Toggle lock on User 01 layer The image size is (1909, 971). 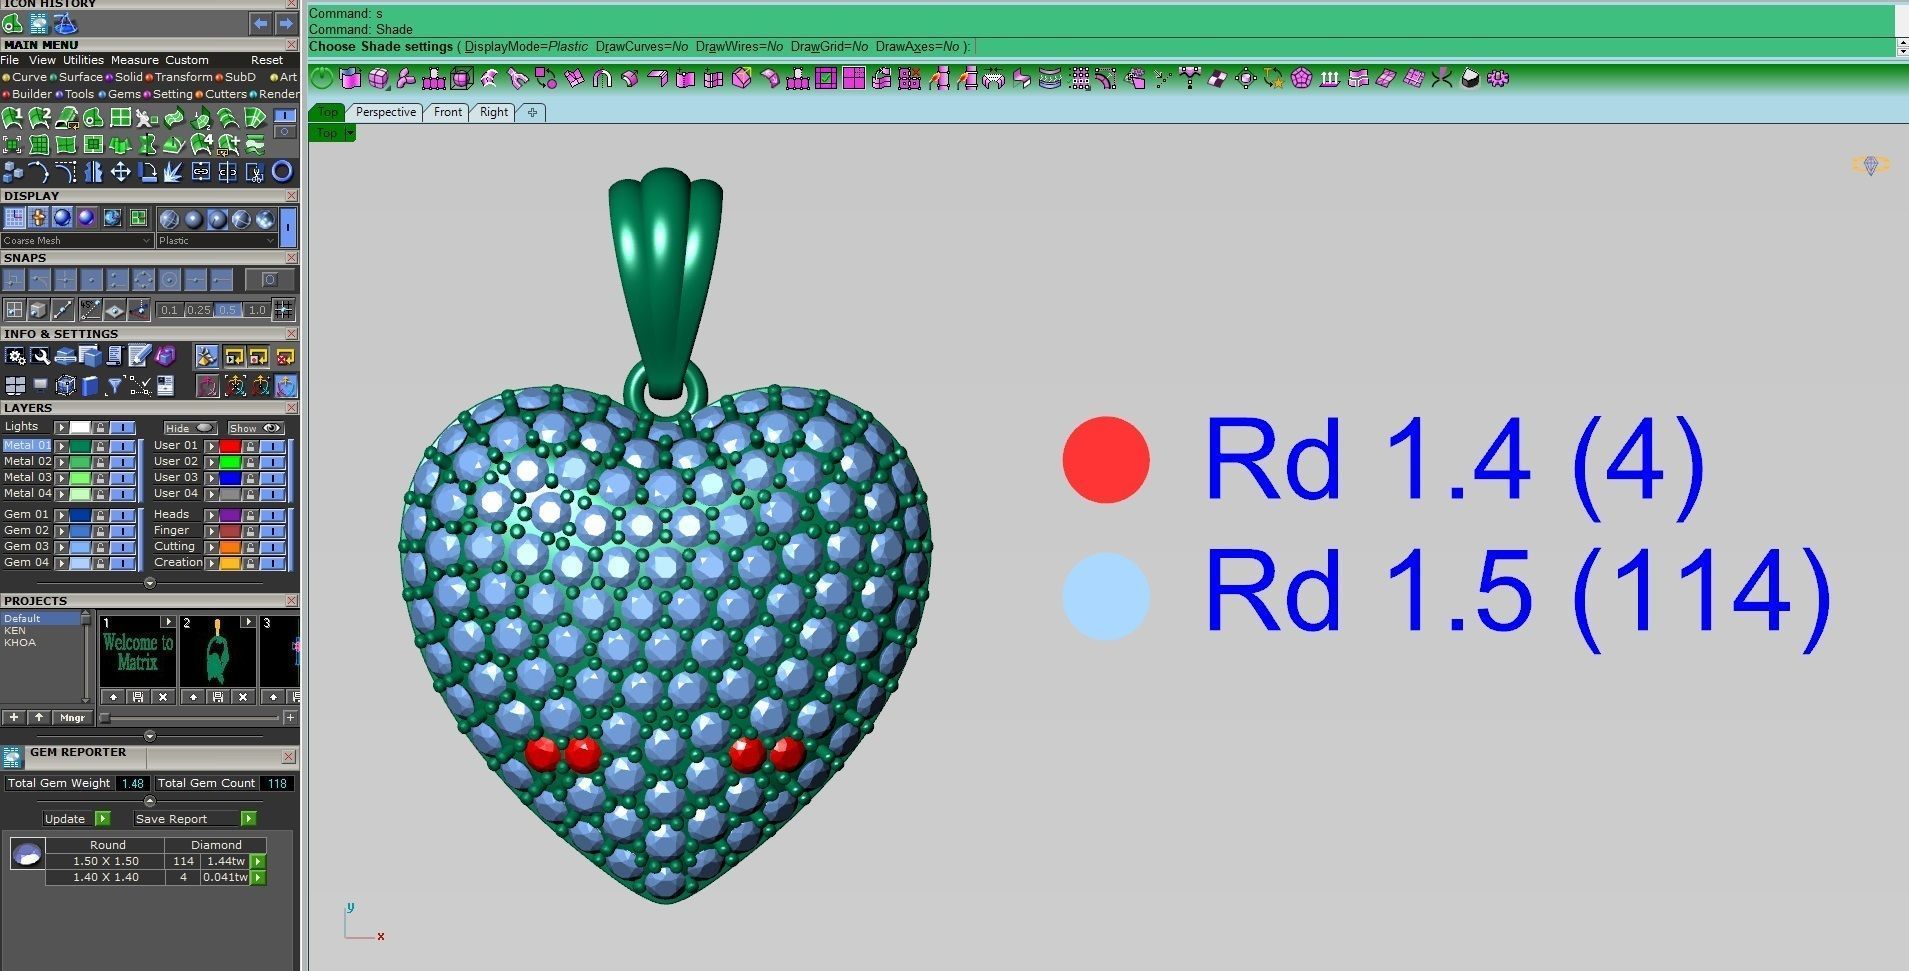coord(250,446)
